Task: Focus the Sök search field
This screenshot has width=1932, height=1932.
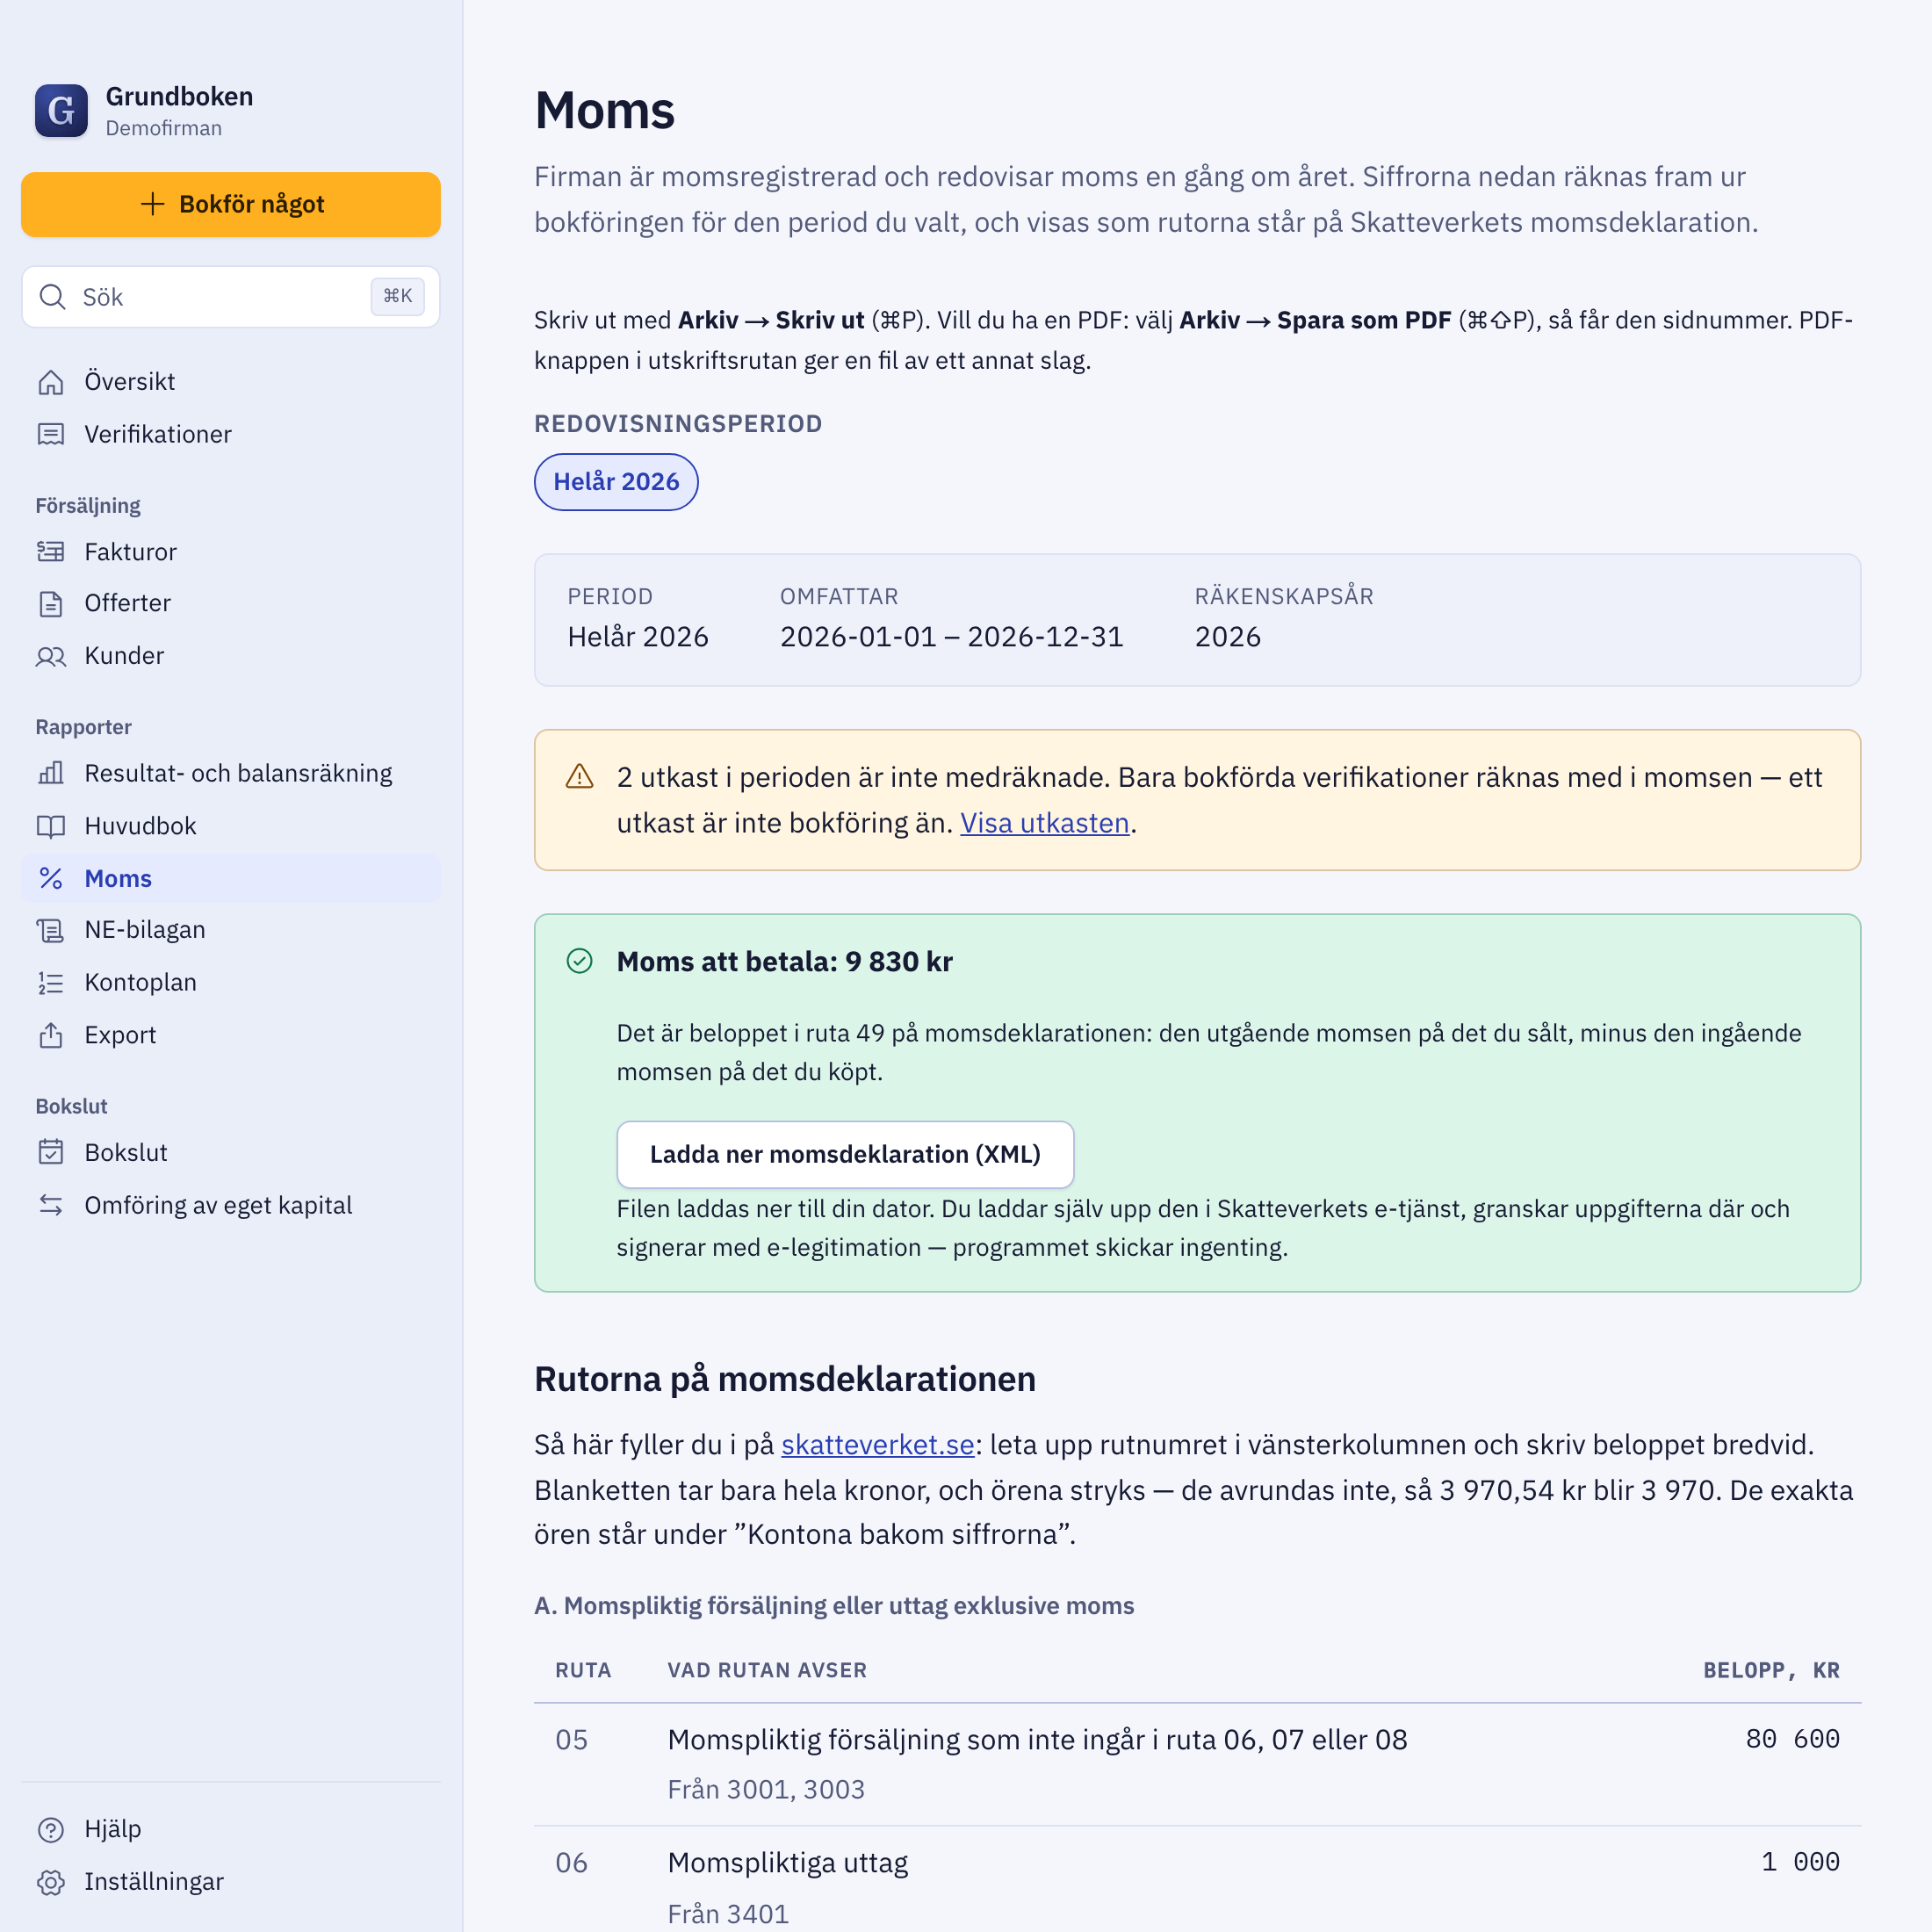Action: 231,297
